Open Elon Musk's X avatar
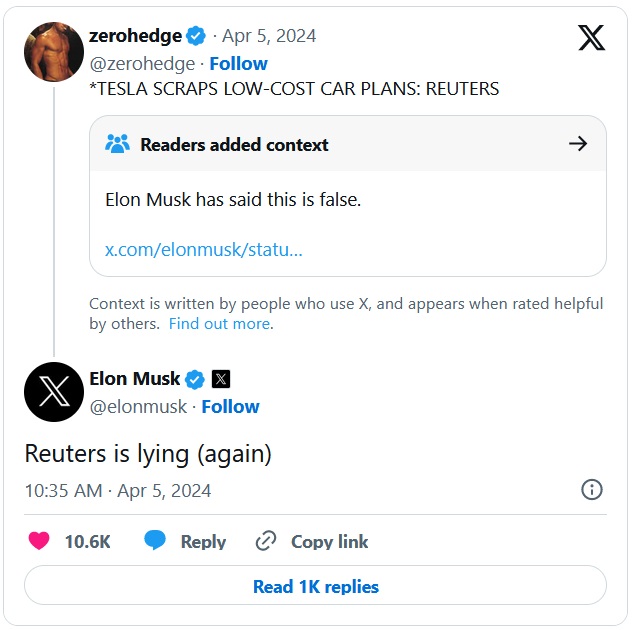Screen dimensions: 632x630 (x=54, y=392)
